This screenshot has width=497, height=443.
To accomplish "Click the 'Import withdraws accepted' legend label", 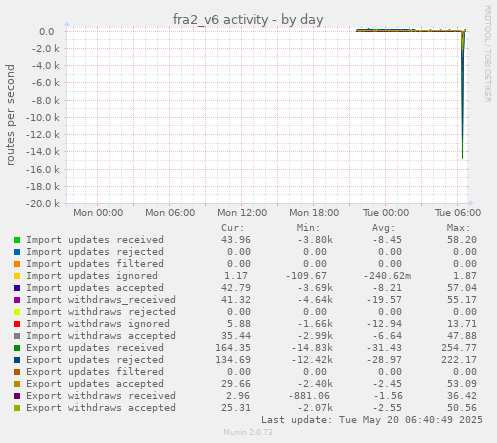I will coord(101,336).
